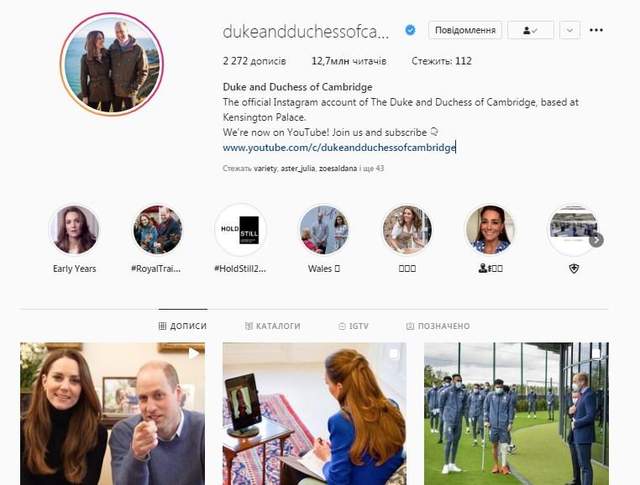Switch to the ДОПИСИ tab
Screen dimensions: 640x485
tap(182, 326)
